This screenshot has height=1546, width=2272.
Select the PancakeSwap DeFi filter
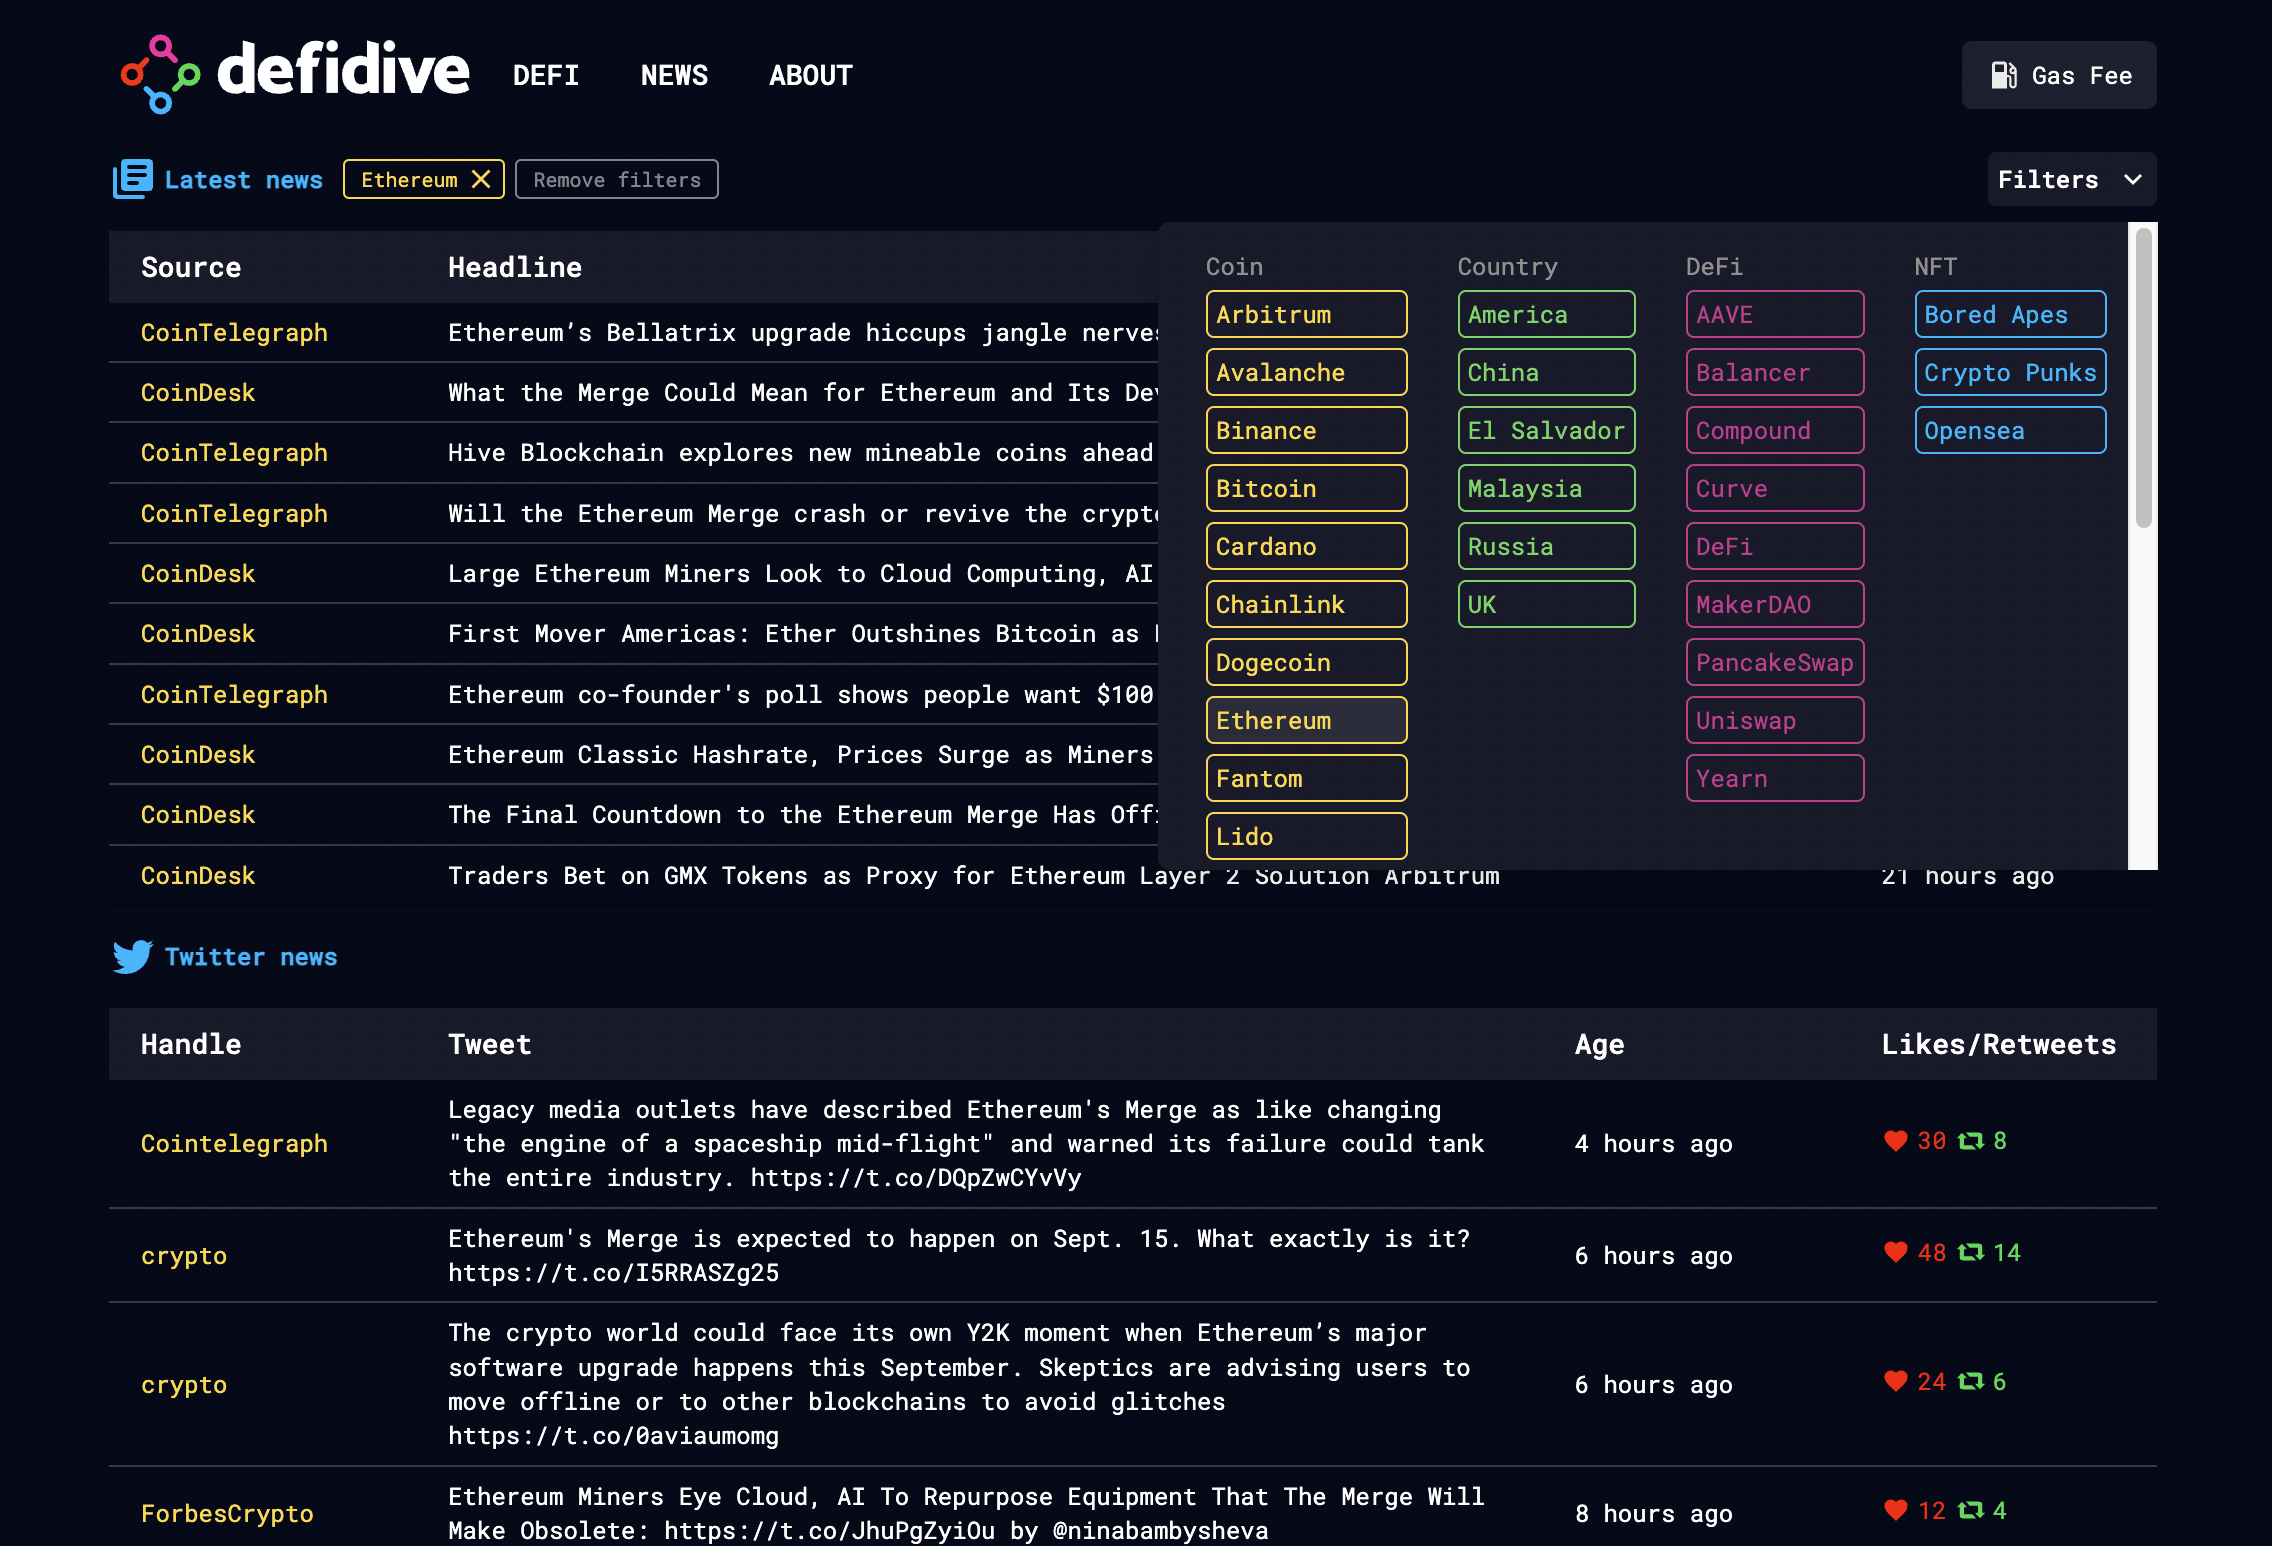pyautogui.click(x=1775, y=662)
